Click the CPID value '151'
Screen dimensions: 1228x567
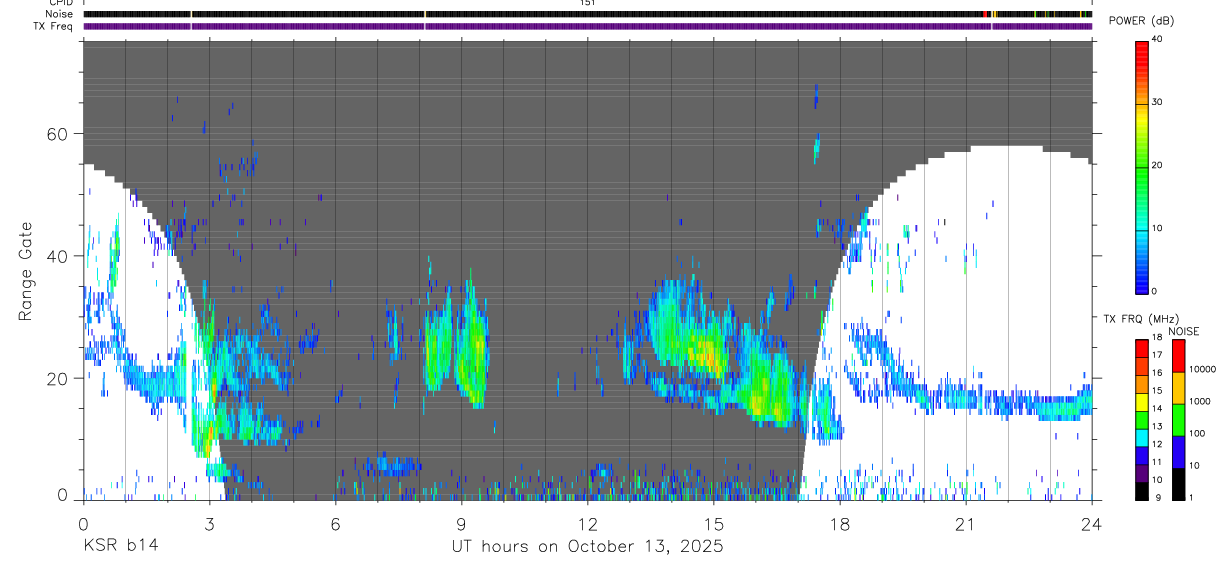coord(587,3)
